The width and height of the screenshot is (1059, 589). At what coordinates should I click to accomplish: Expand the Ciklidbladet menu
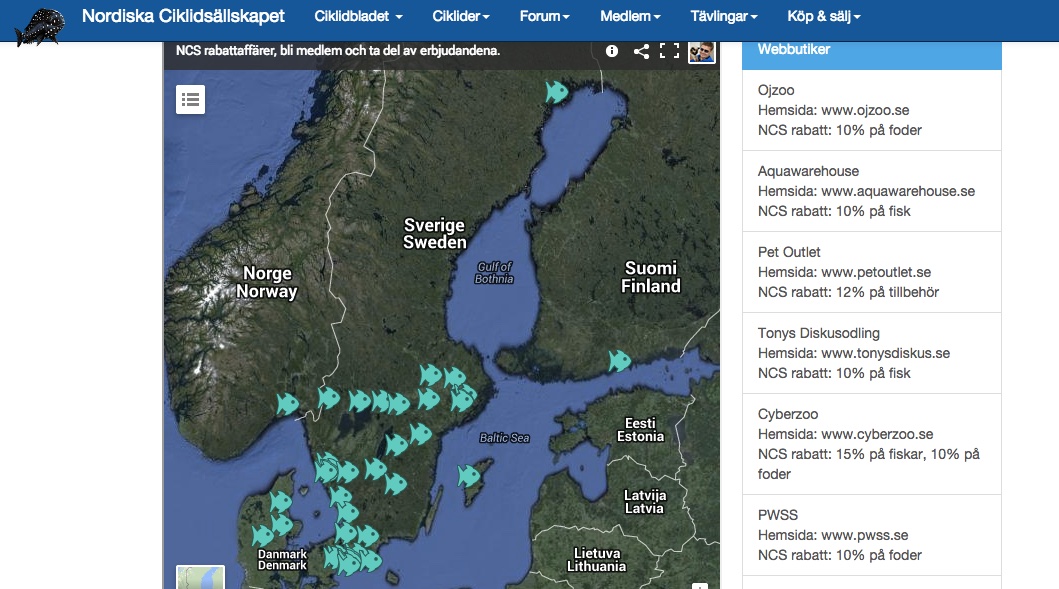pos(358,16)
